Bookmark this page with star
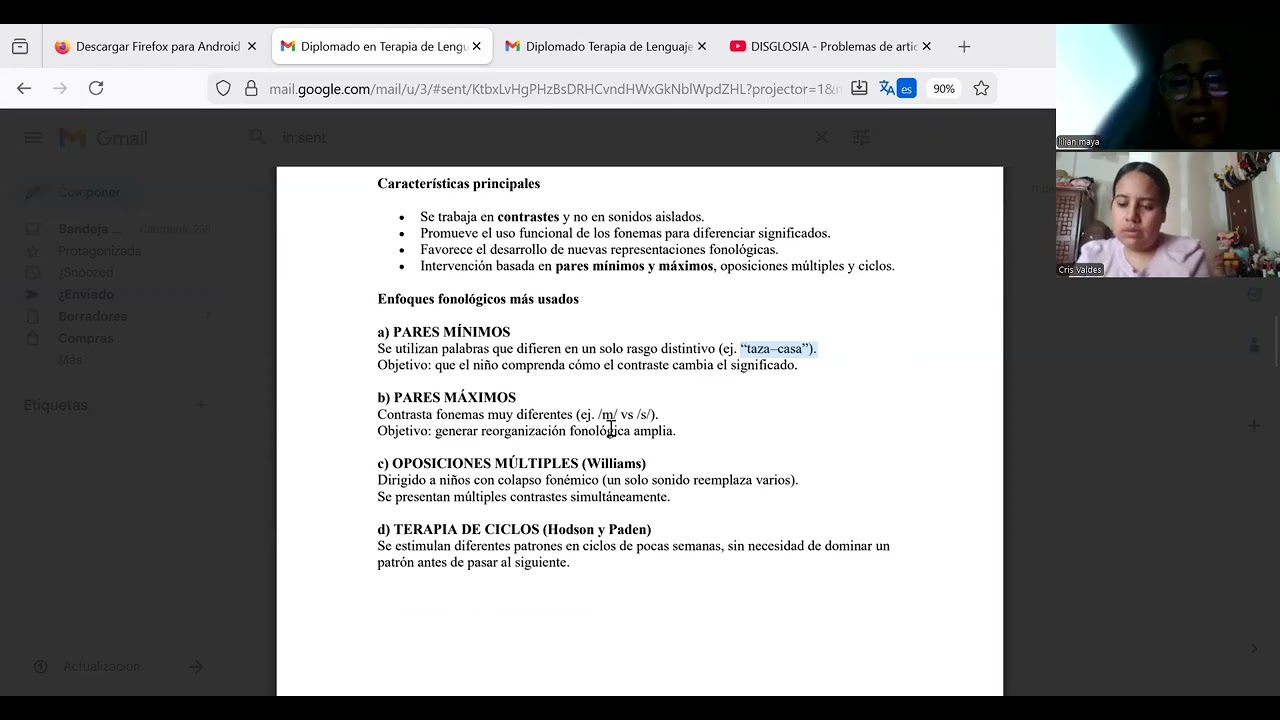The image size is (1280, 720). coord(981,89)
